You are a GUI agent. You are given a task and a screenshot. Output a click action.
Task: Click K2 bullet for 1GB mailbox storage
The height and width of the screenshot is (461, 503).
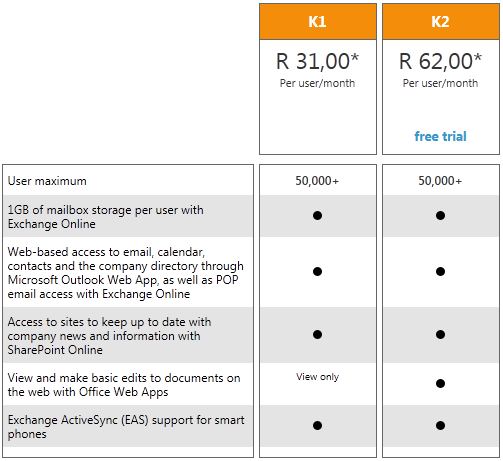pyautogui.click(x=440, y=215)
